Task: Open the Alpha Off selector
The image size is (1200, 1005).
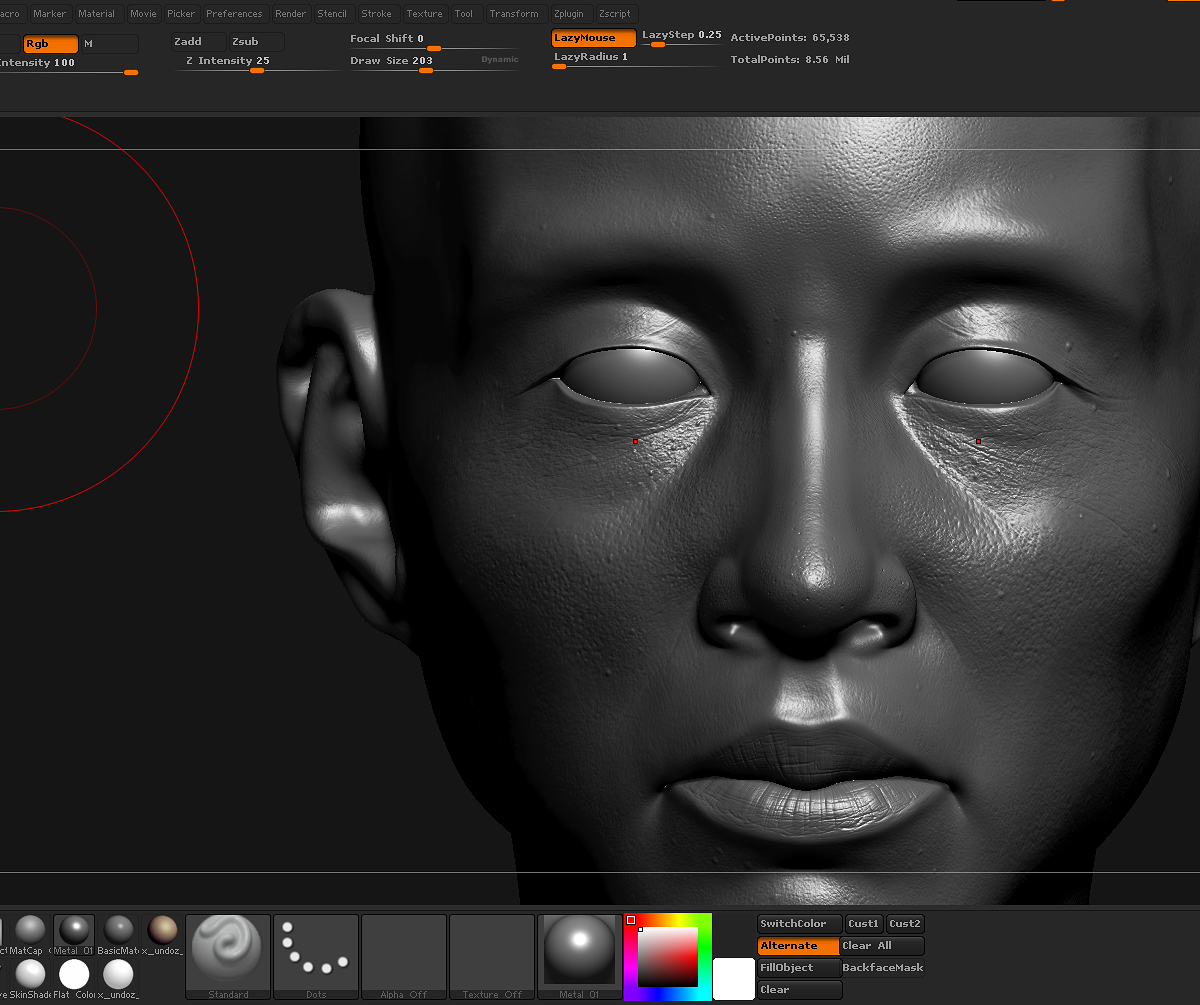Action: (404, 957)
